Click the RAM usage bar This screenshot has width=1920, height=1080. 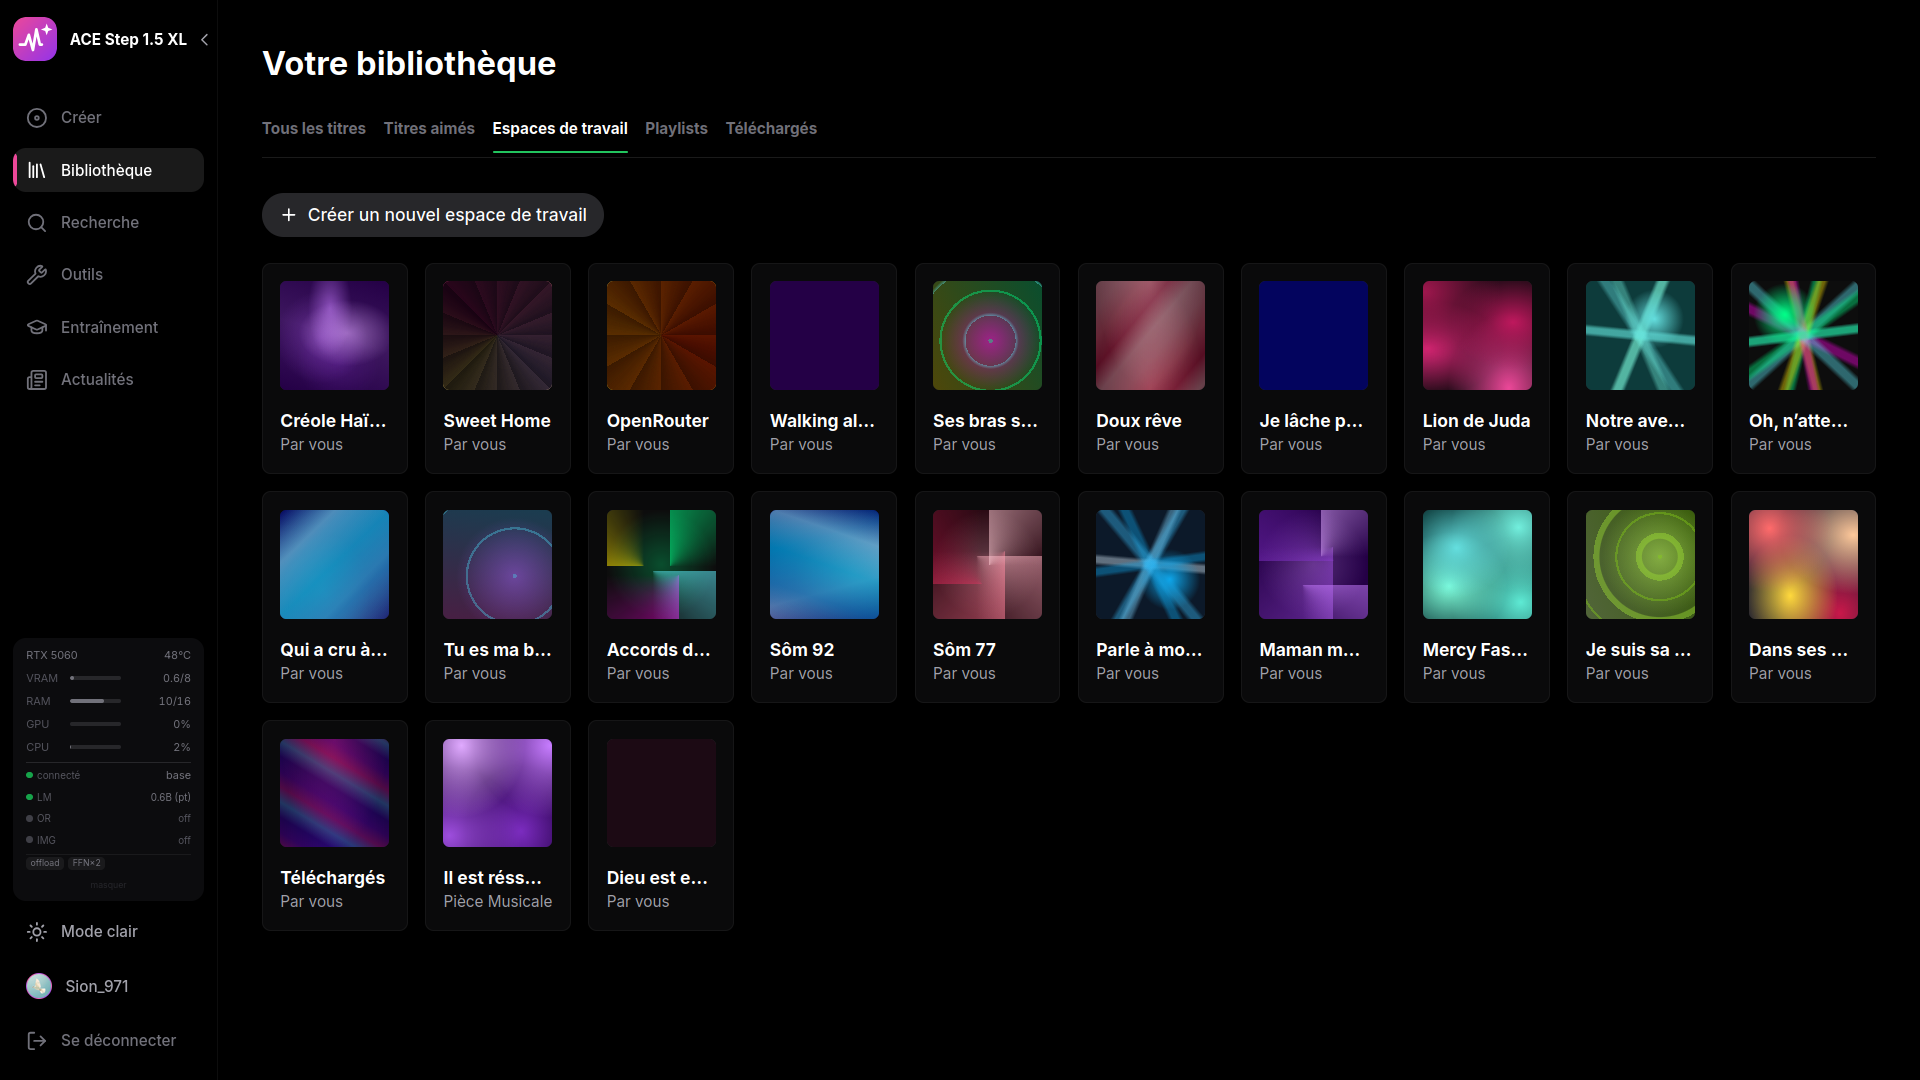coord(96,701)
